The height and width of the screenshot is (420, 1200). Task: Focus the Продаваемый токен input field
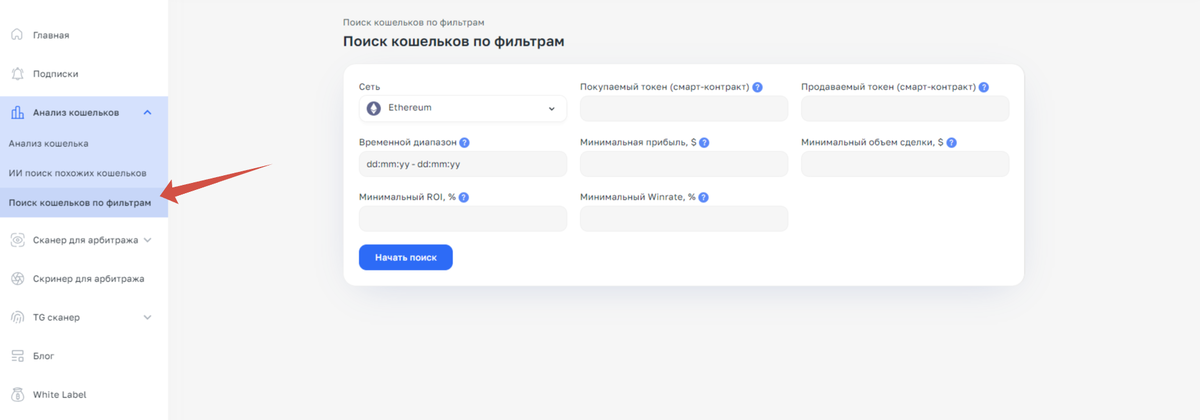point(905,108)
